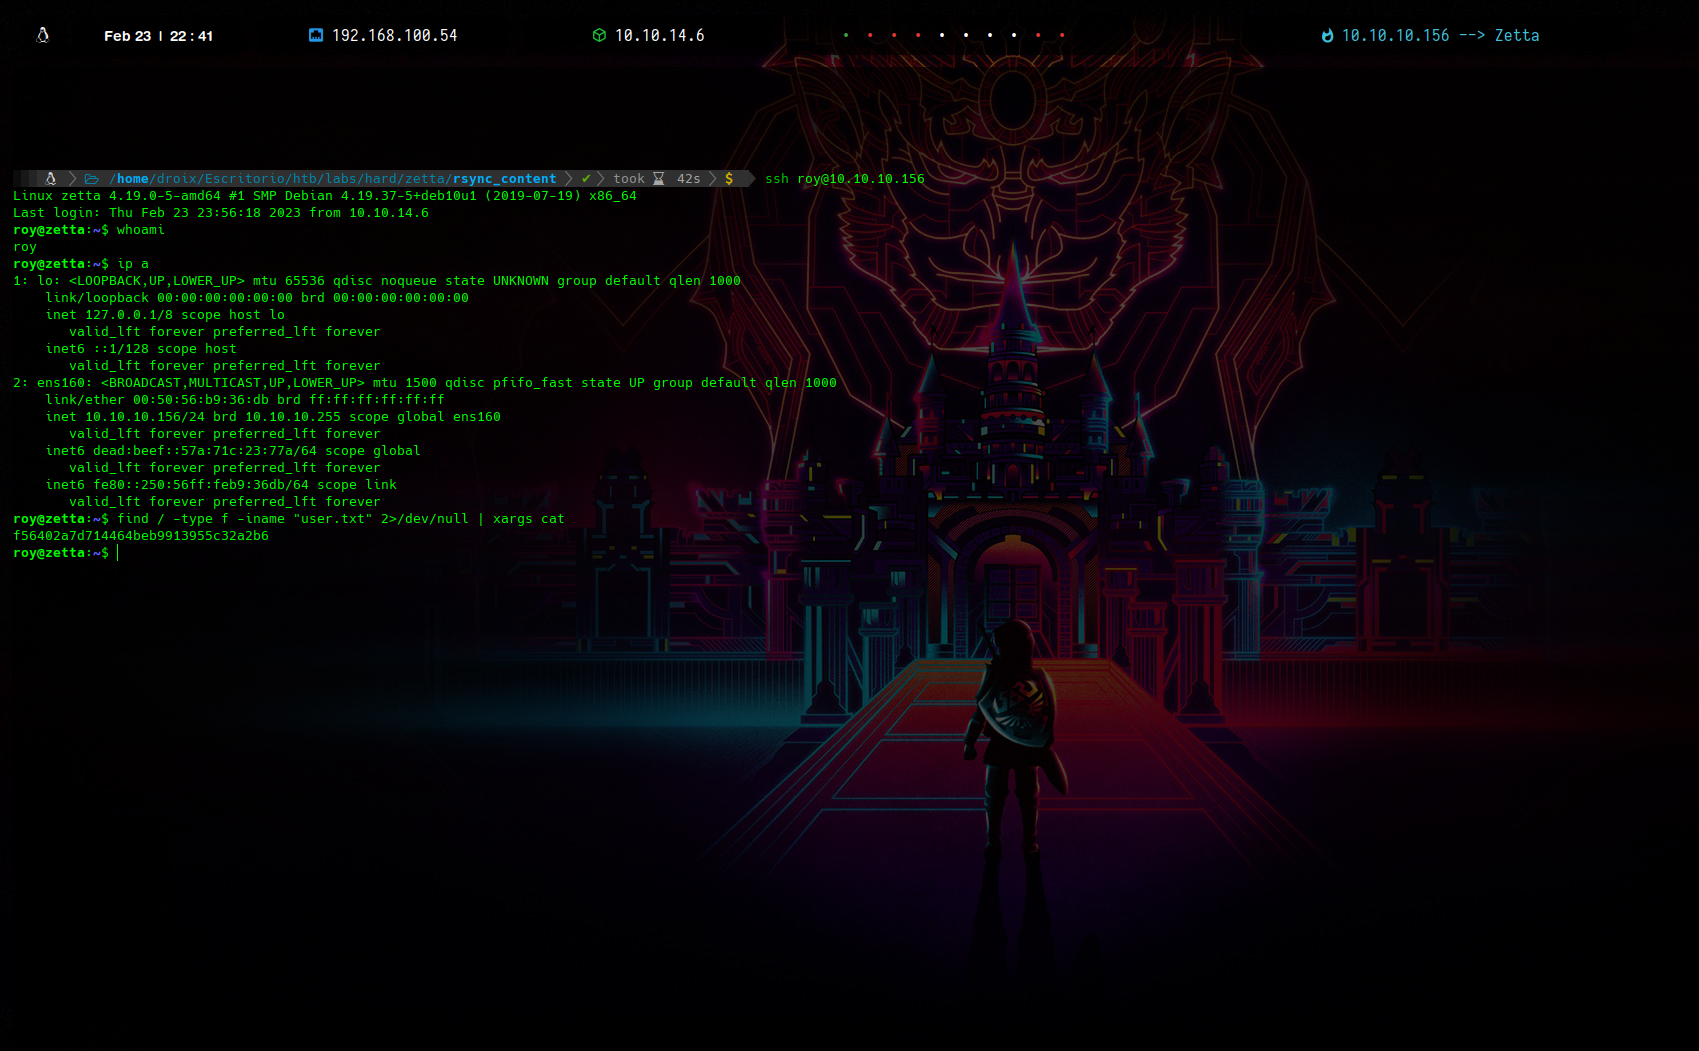
Task: Click the VPN address 10.10.14.6
Action: coord(659,36)
